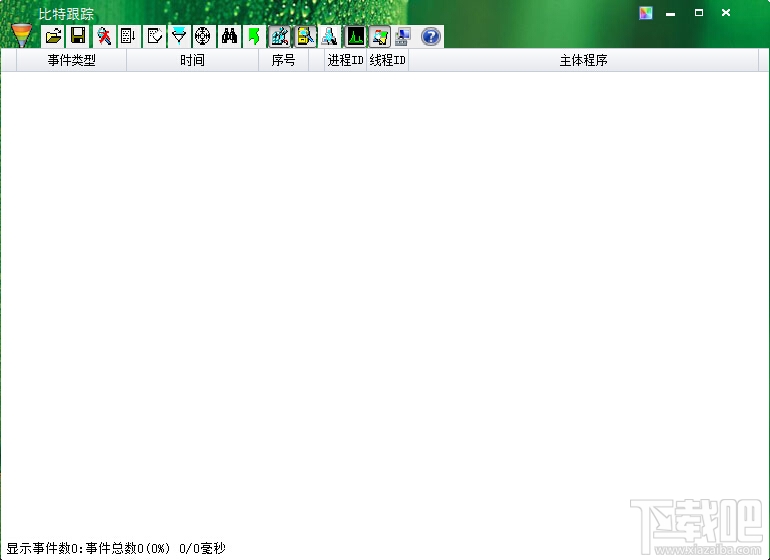The width and height of the screenshot is (770, 560).
Task: Clear the event list with the eraser icon
Action: pos(154,36)
